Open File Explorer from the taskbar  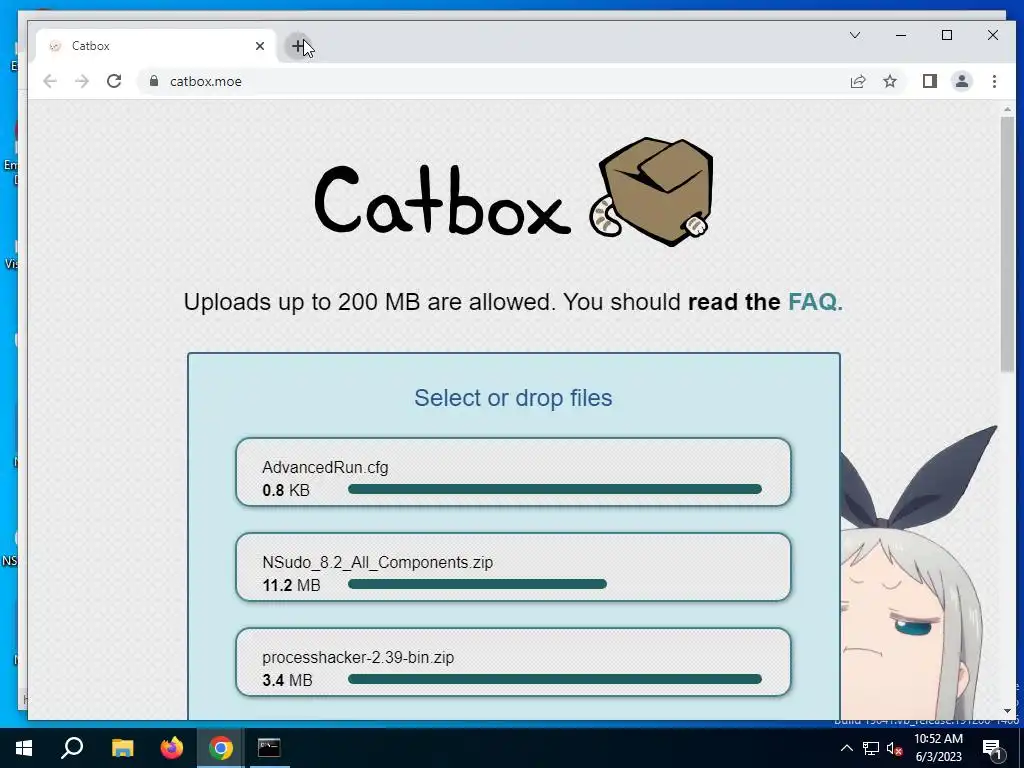pos(122,748)
